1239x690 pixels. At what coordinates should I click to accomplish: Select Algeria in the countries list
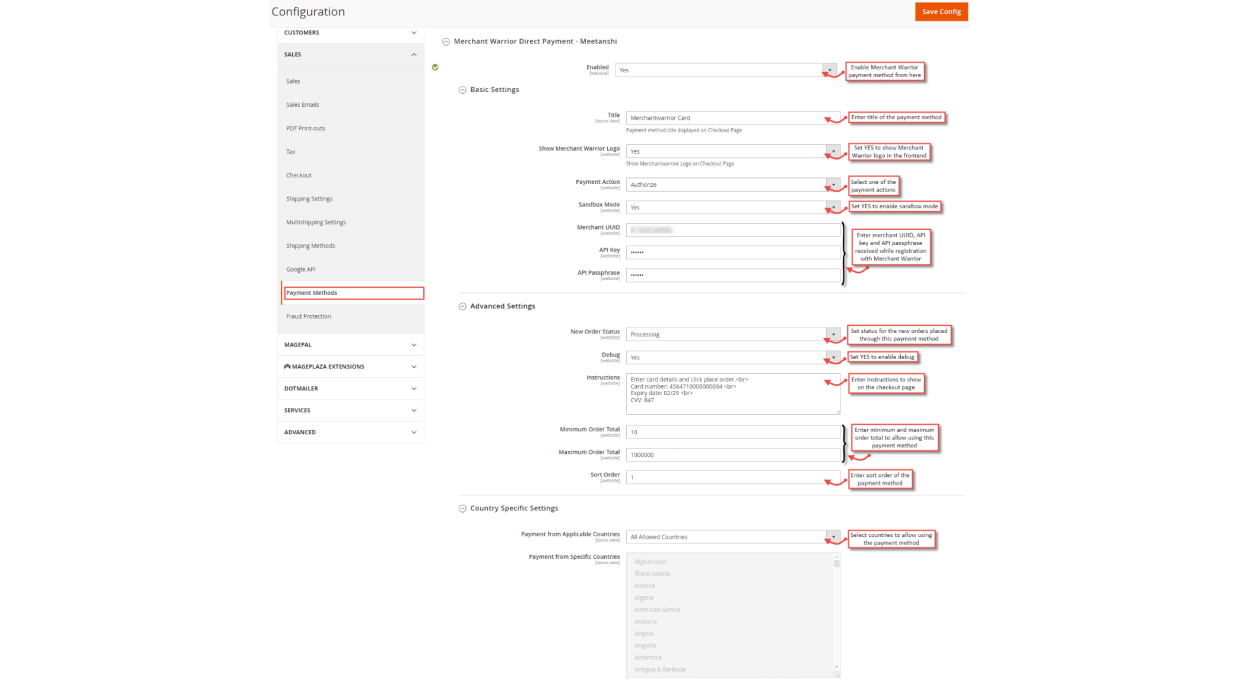point(644,598)
